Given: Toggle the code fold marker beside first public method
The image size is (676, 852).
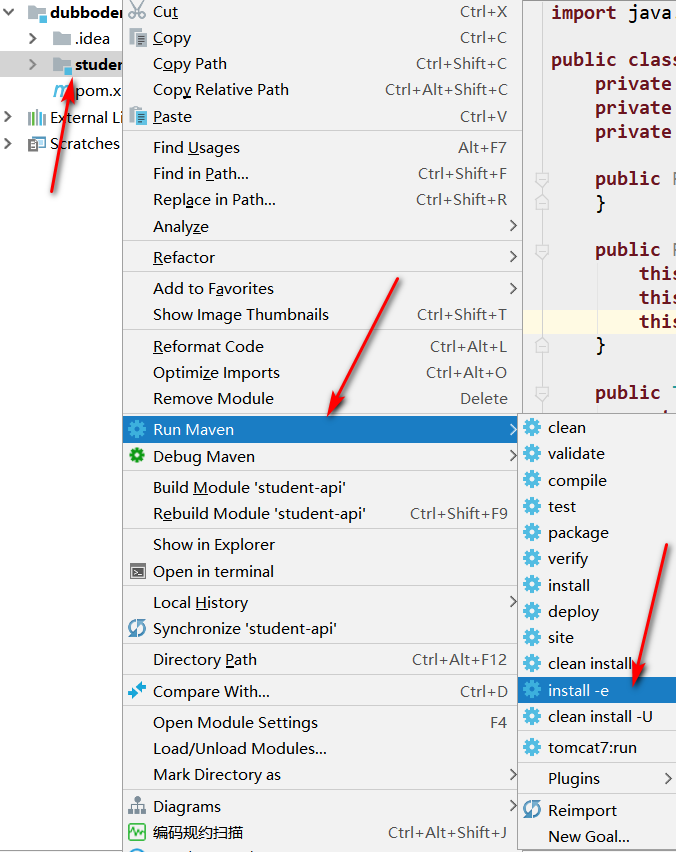Looking at the screenshot, I should [542, 179].
